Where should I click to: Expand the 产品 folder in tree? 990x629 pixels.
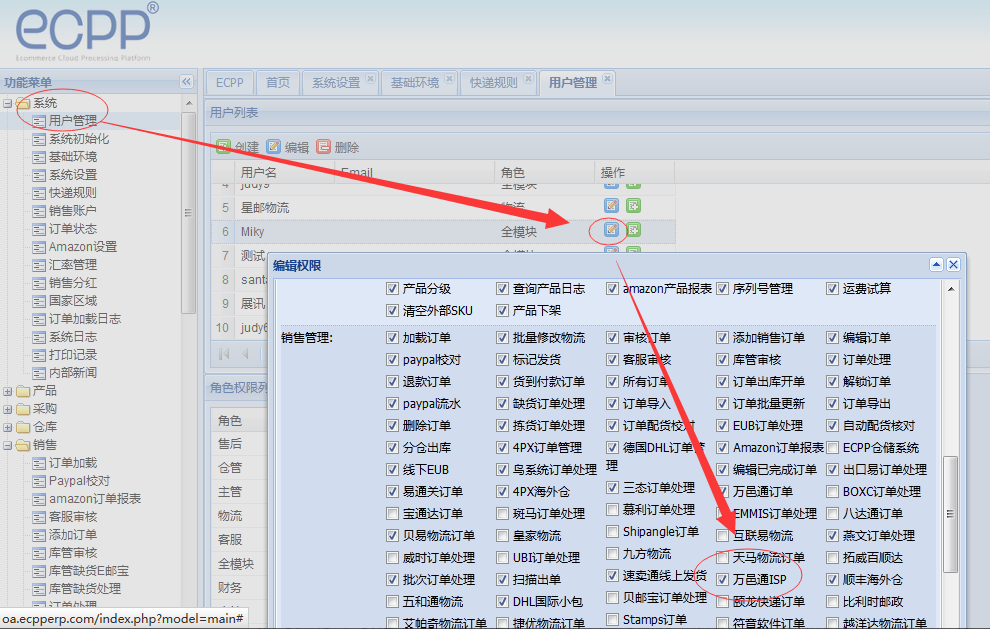tap(8, 391)
